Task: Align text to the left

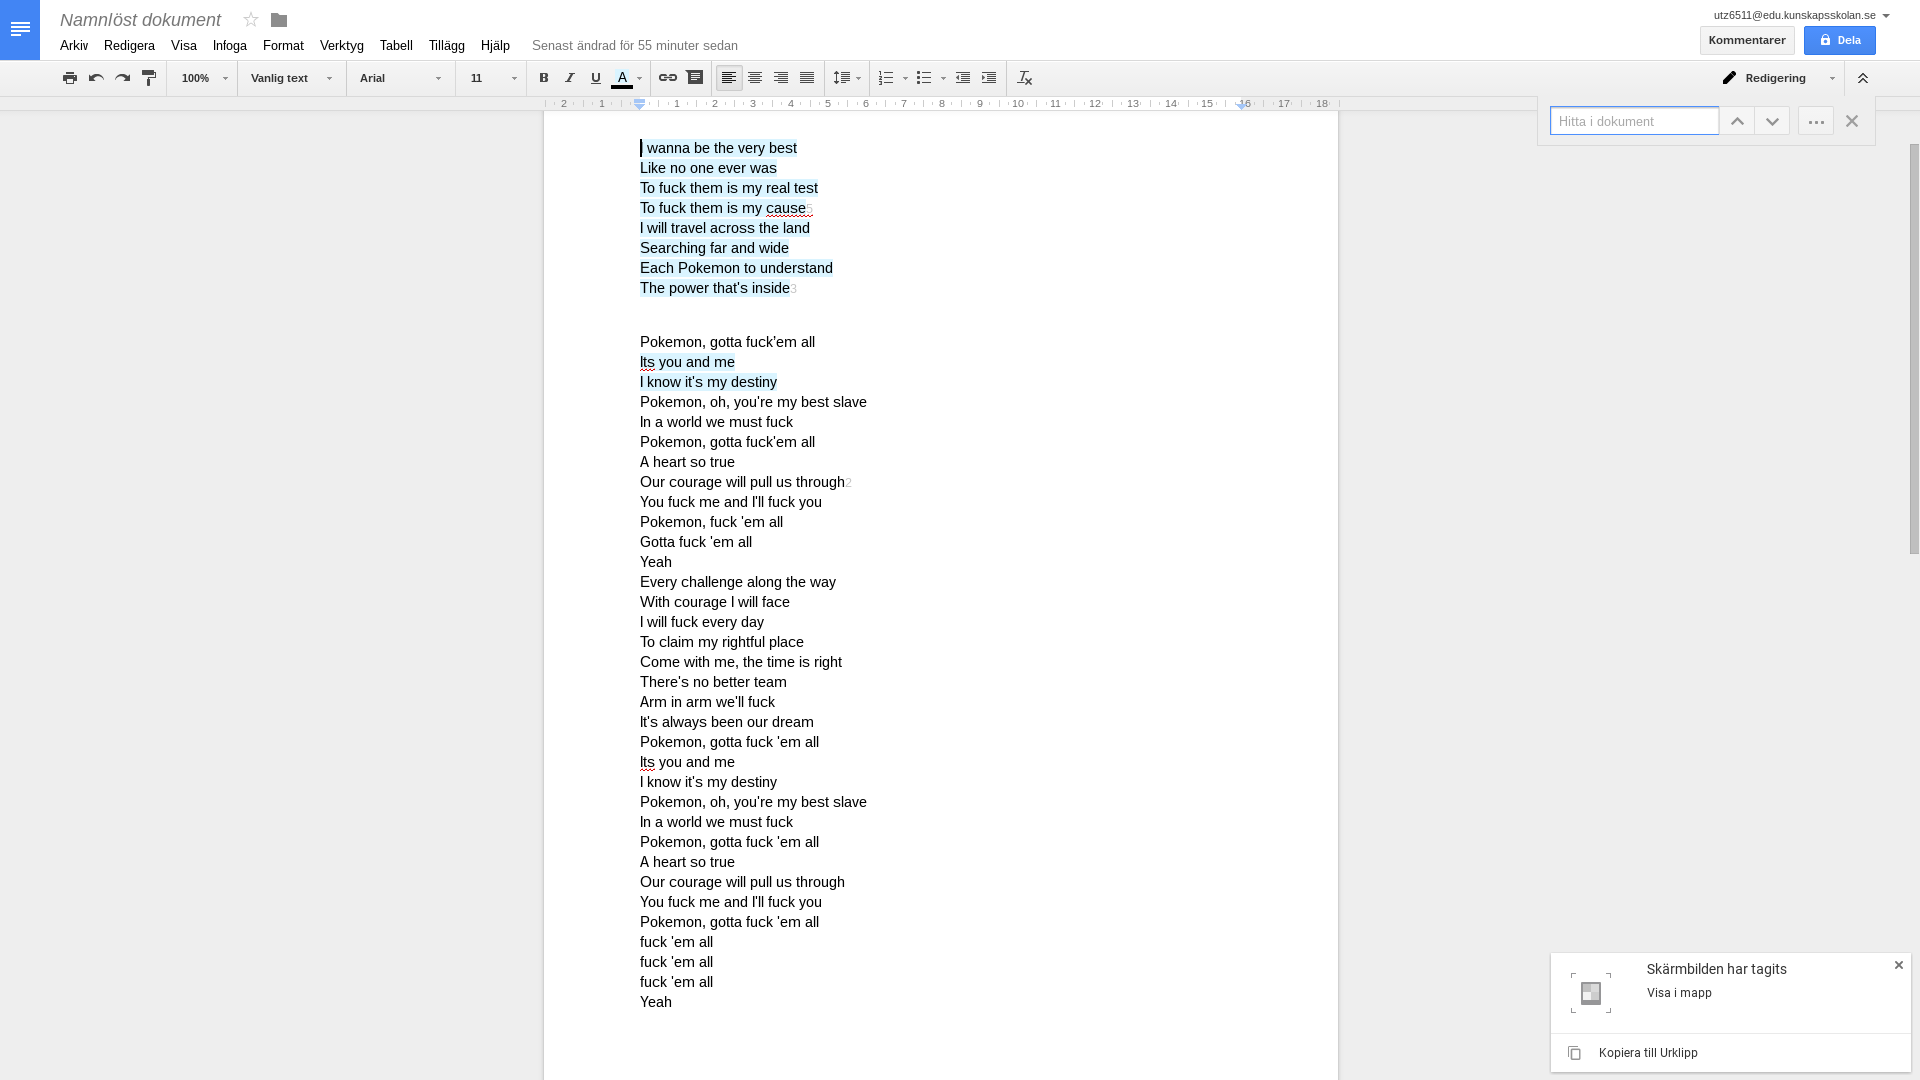Action: pos(729,78)
